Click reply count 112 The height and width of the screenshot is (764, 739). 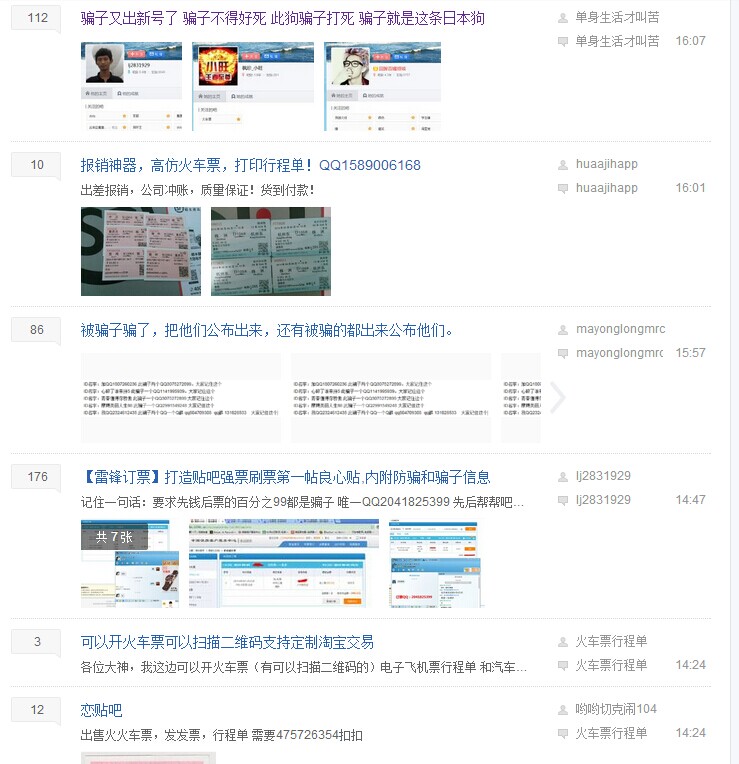tap(37, 18)
